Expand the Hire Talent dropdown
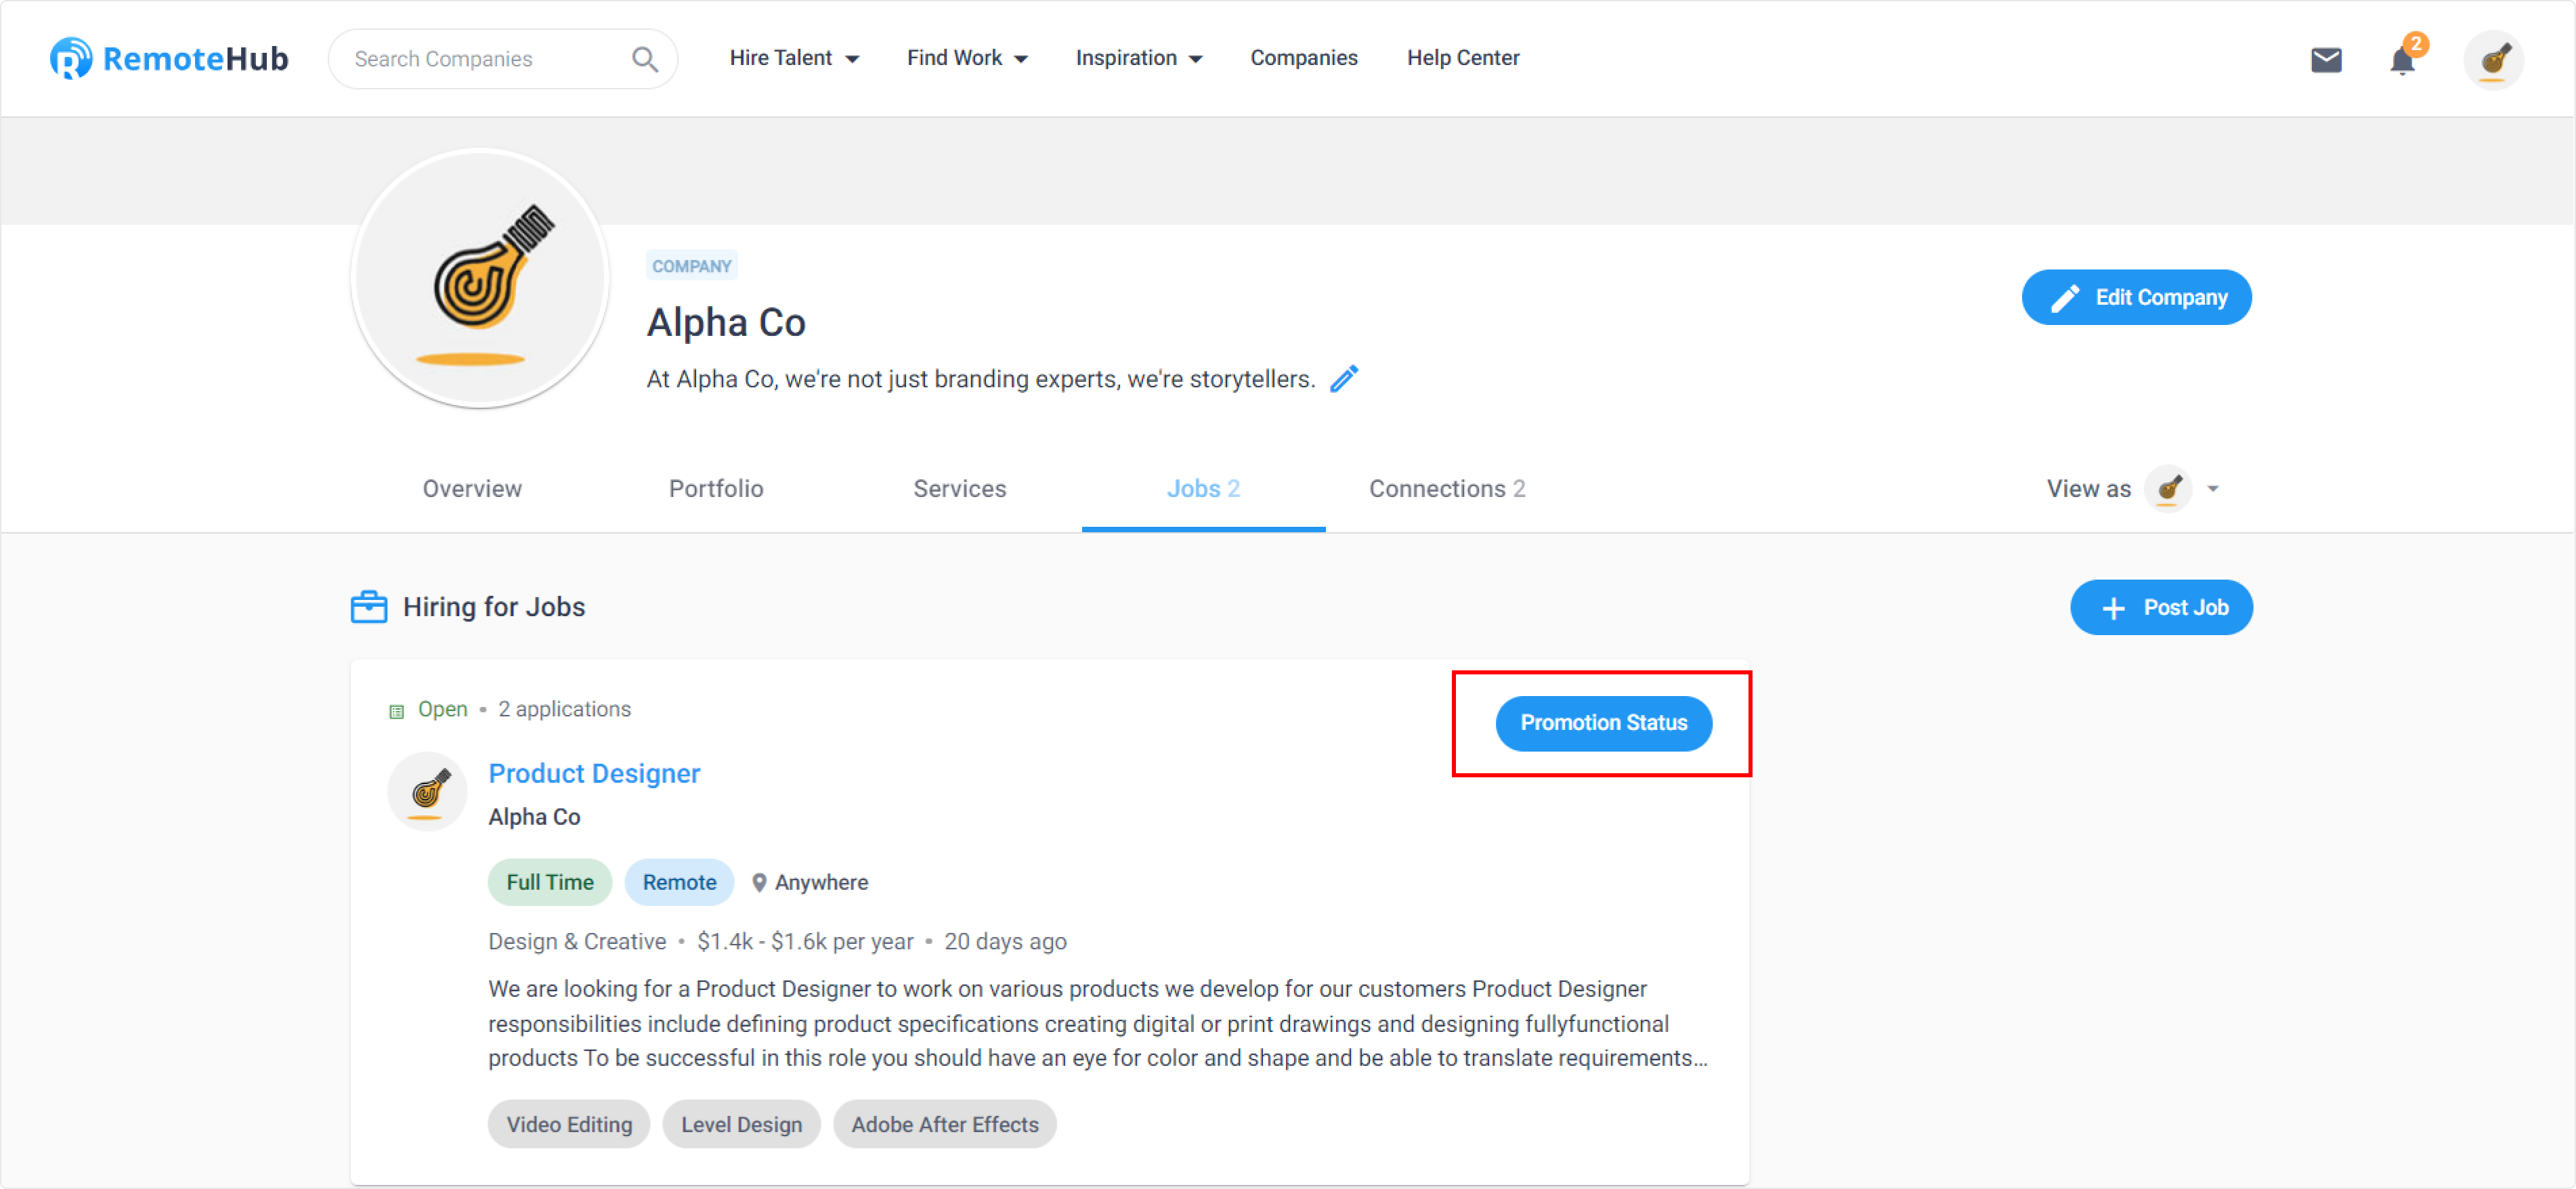 794,58
